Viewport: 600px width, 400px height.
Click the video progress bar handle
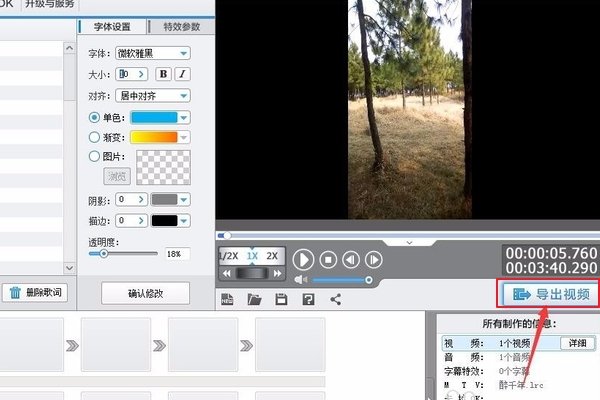tap(227, 235)
